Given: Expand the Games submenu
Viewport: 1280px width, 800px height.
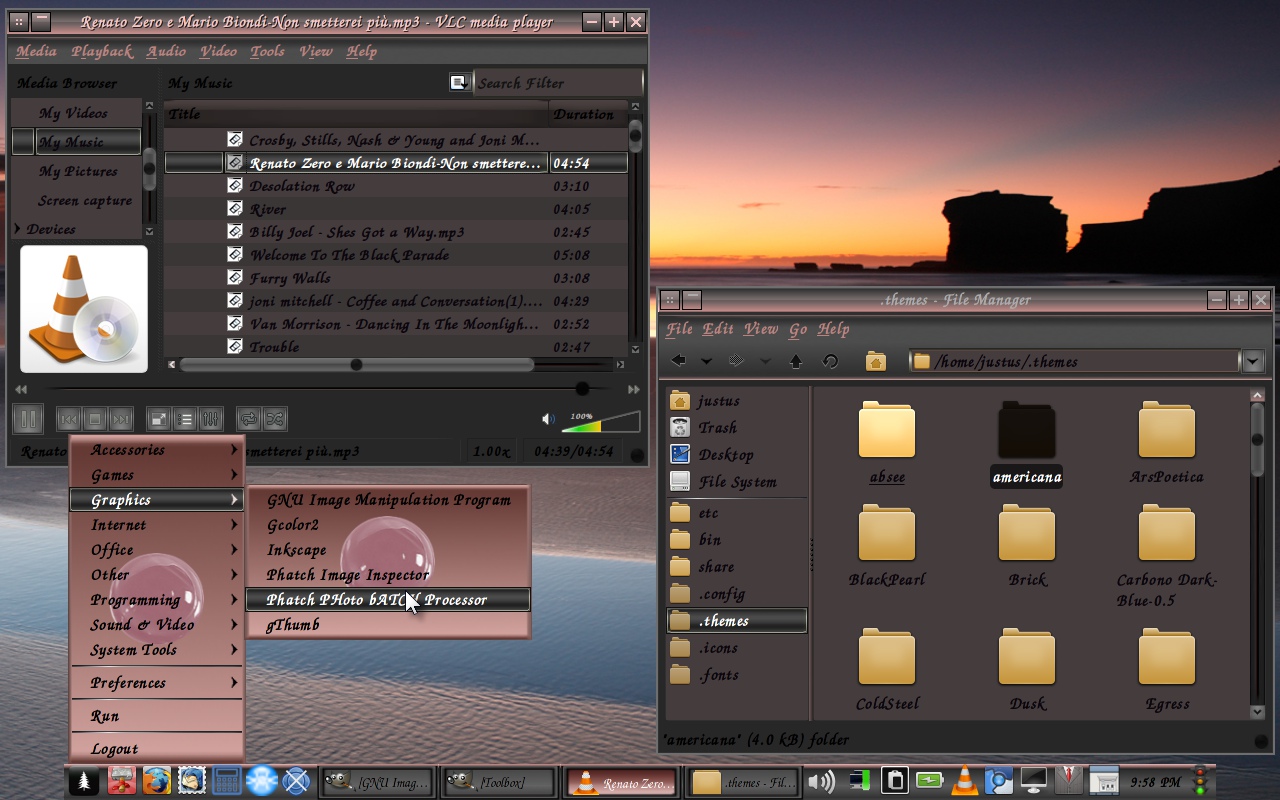Looking at the screenshot, I should coord(157,475).
